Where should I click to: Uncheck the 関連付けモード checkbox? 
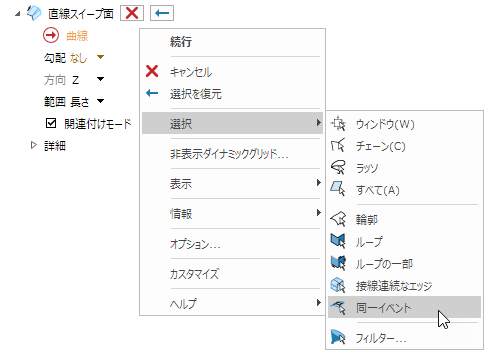(51, 123)
